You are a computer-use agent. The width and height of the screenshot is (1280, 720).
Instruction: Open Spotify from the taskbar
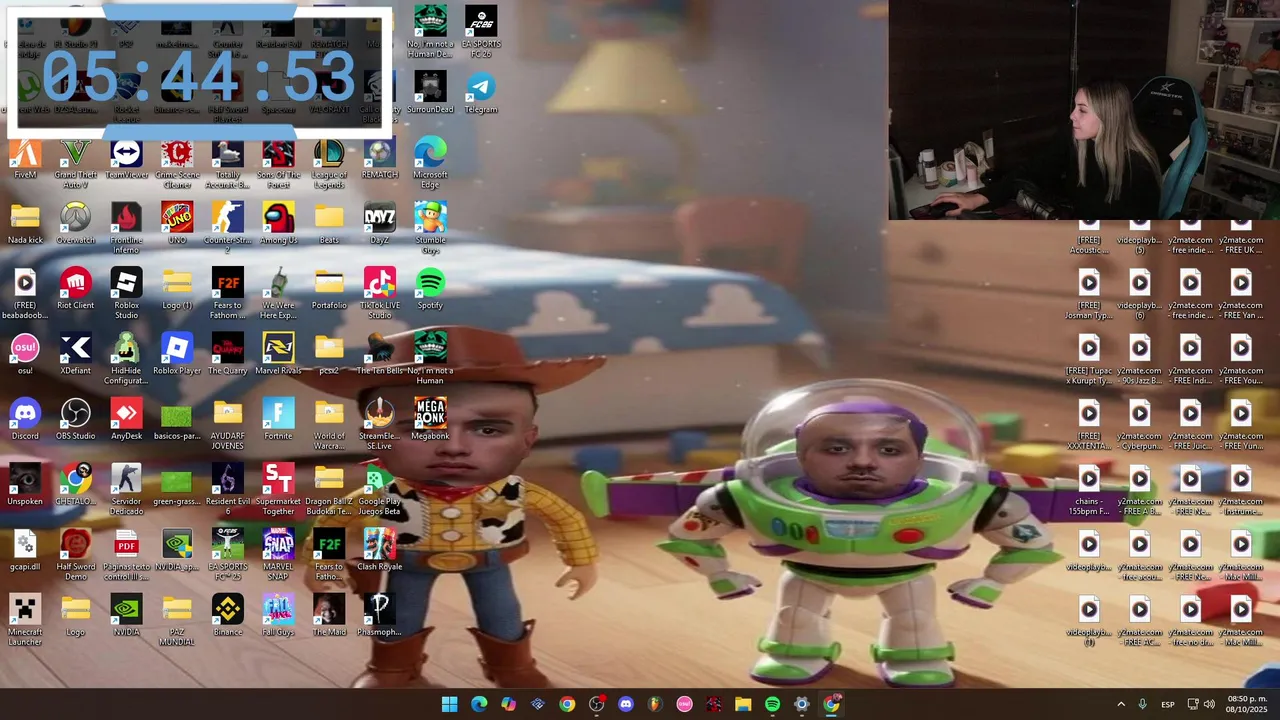tap(772, 704)
